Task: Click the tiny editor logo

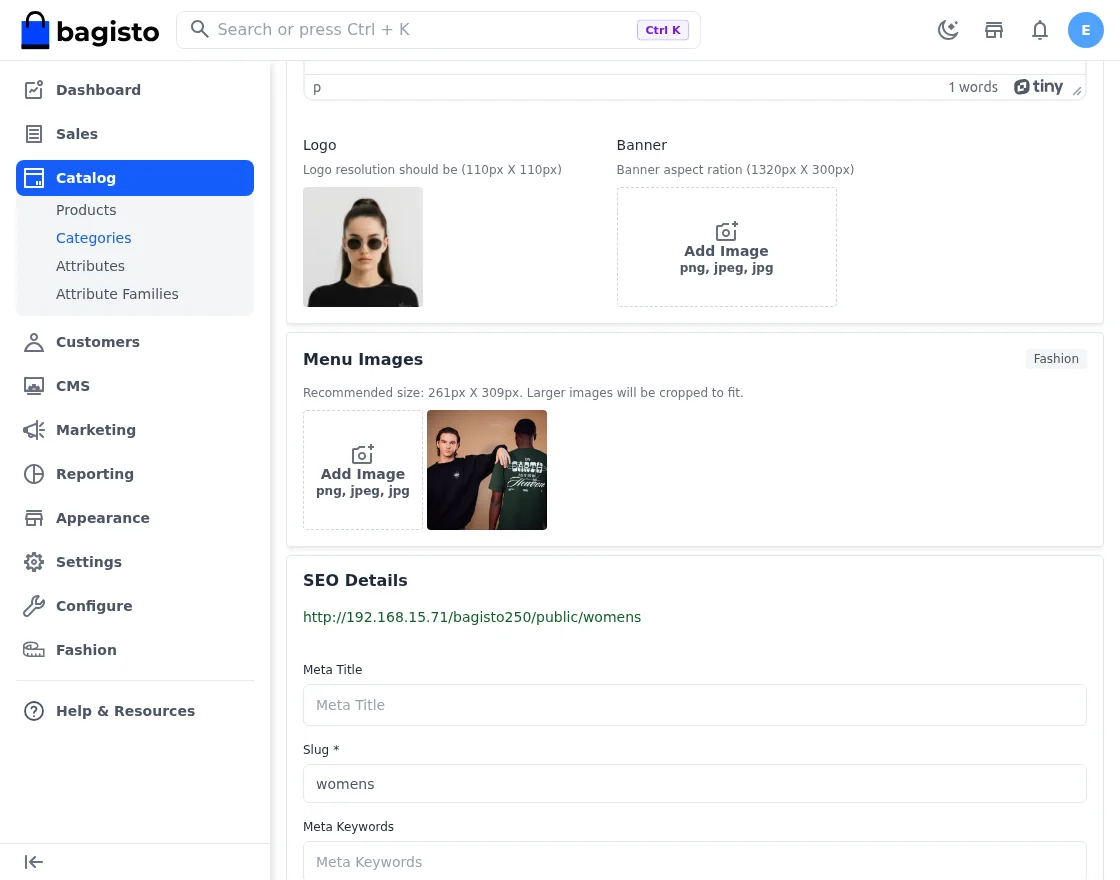Action: pos(1039,87)
